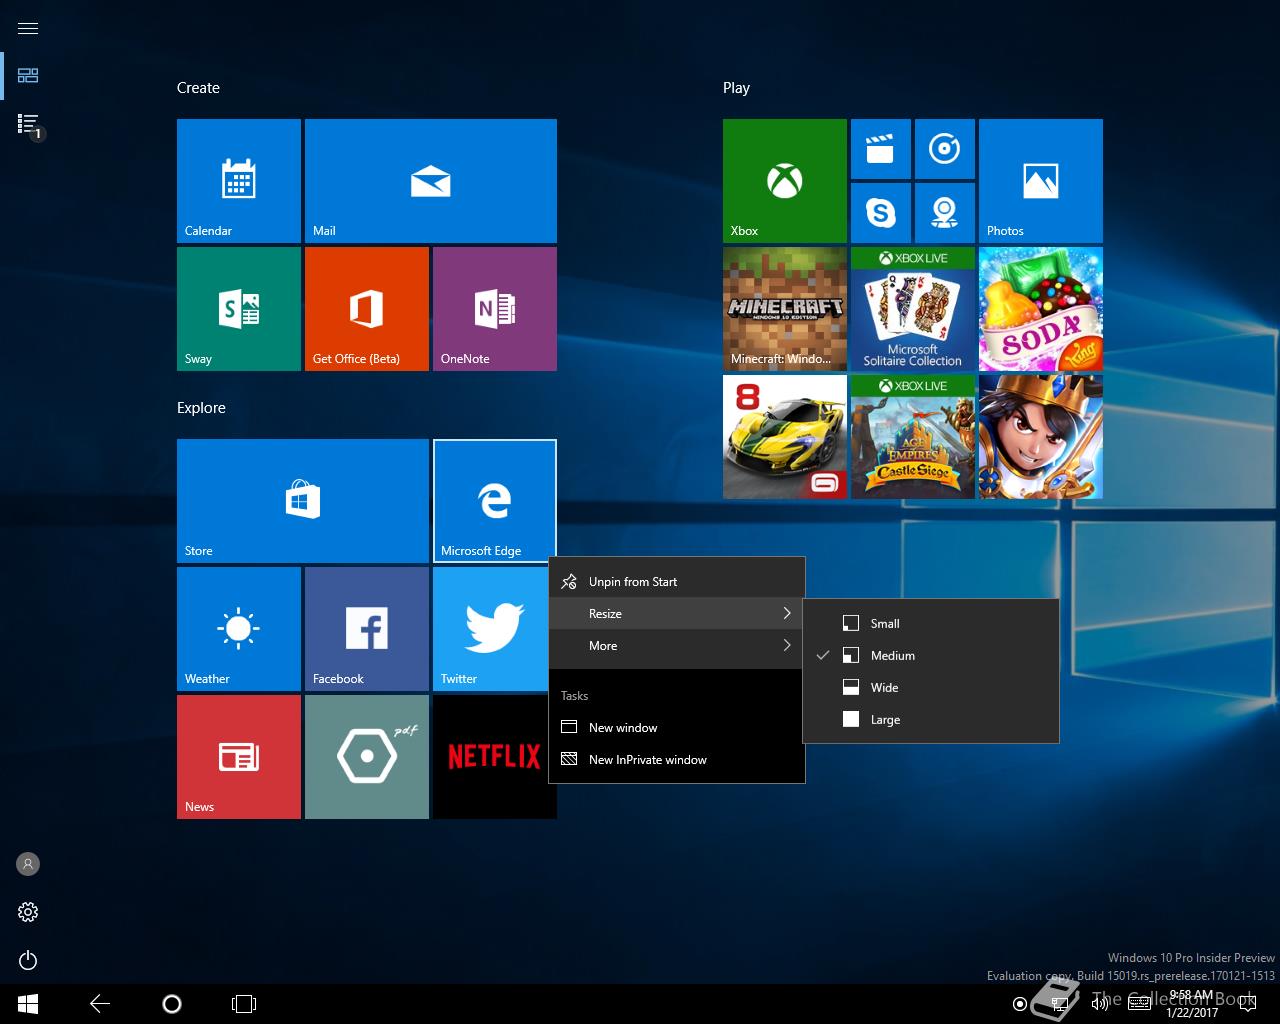The height and width of the screenshot is (1024, 1280).
Task: Open the user account menu
Action: (28, 864)
